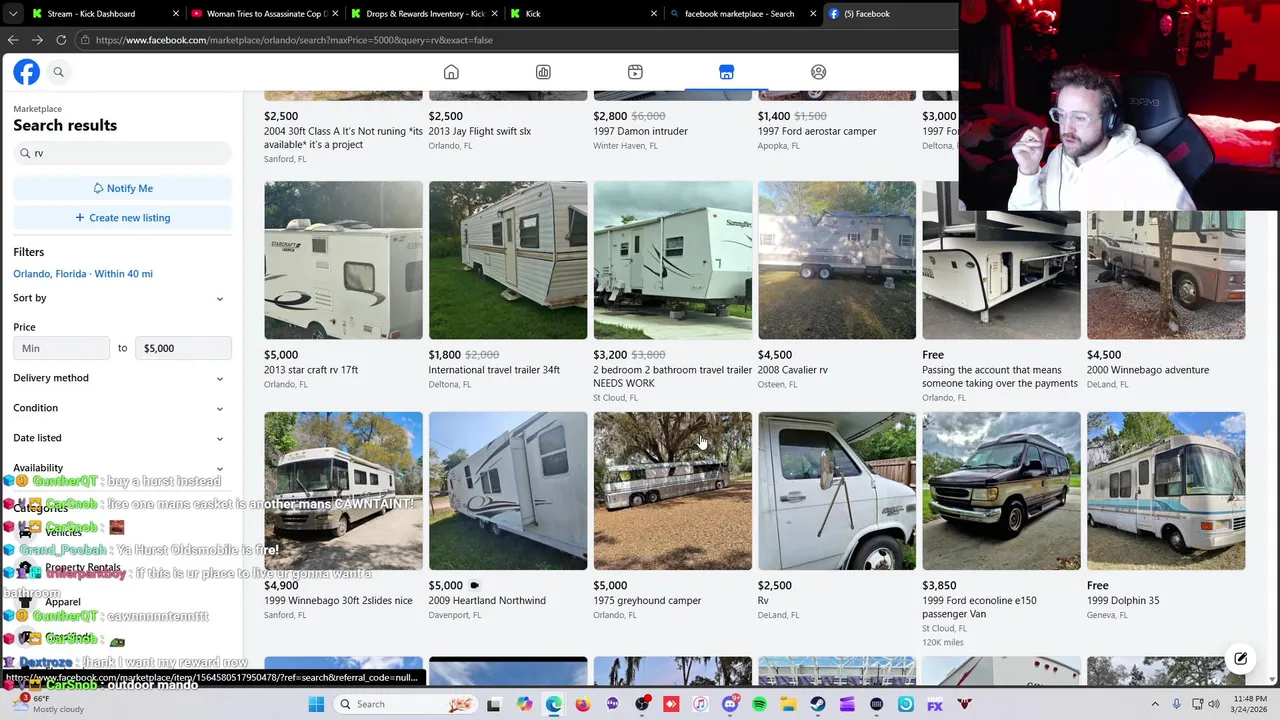
Task: Open the Reels video tab icon
Action: [635, 72]
